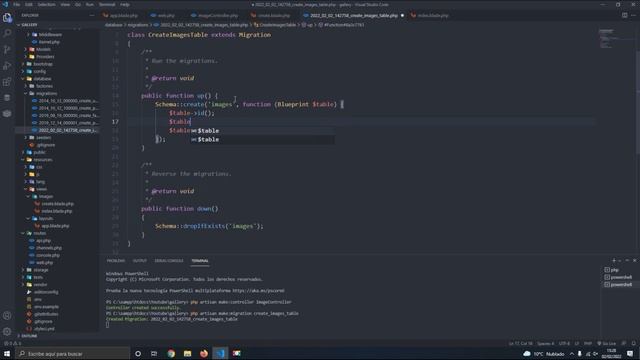Open File Explorer from taskbar
Screen dimensions: 640x360
pos(187,353)
